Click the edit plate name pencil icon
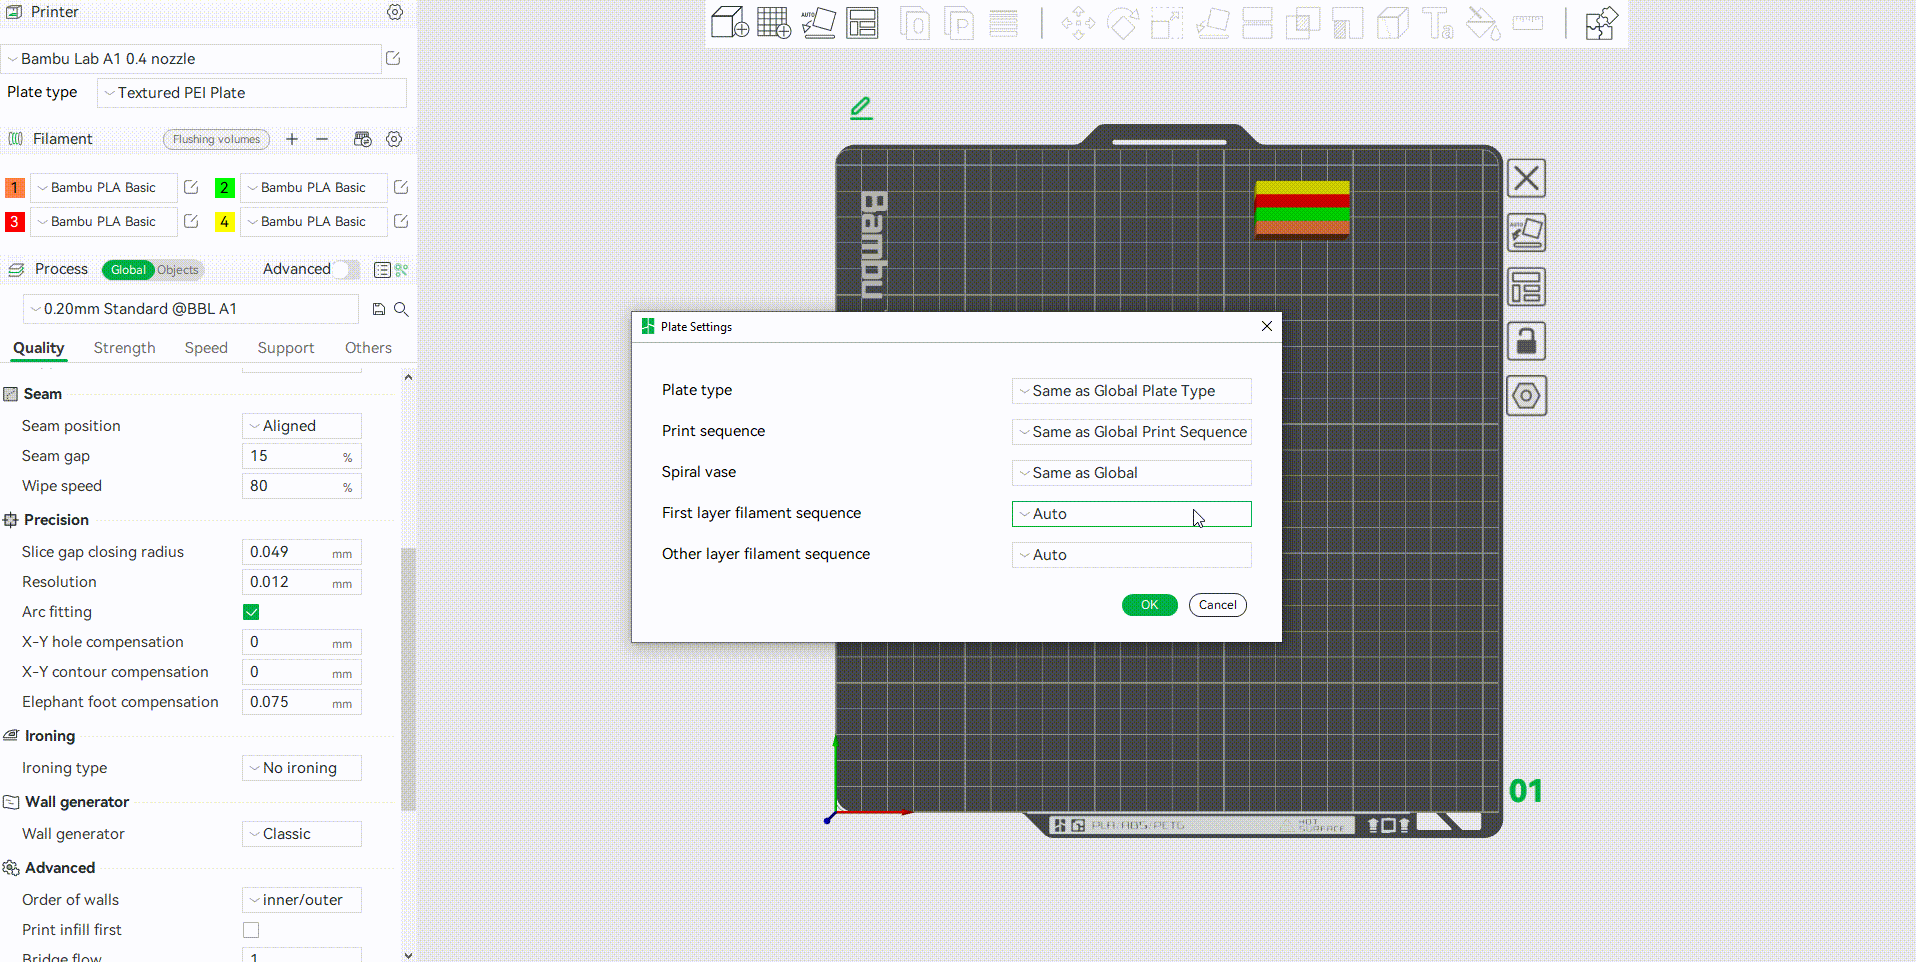 (861, 108)
